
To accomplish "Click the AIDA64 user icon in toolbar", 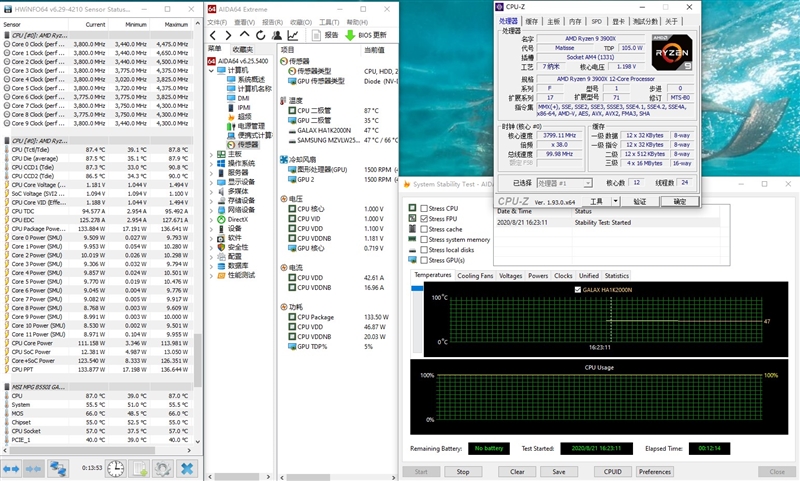I will pos(277,35).
